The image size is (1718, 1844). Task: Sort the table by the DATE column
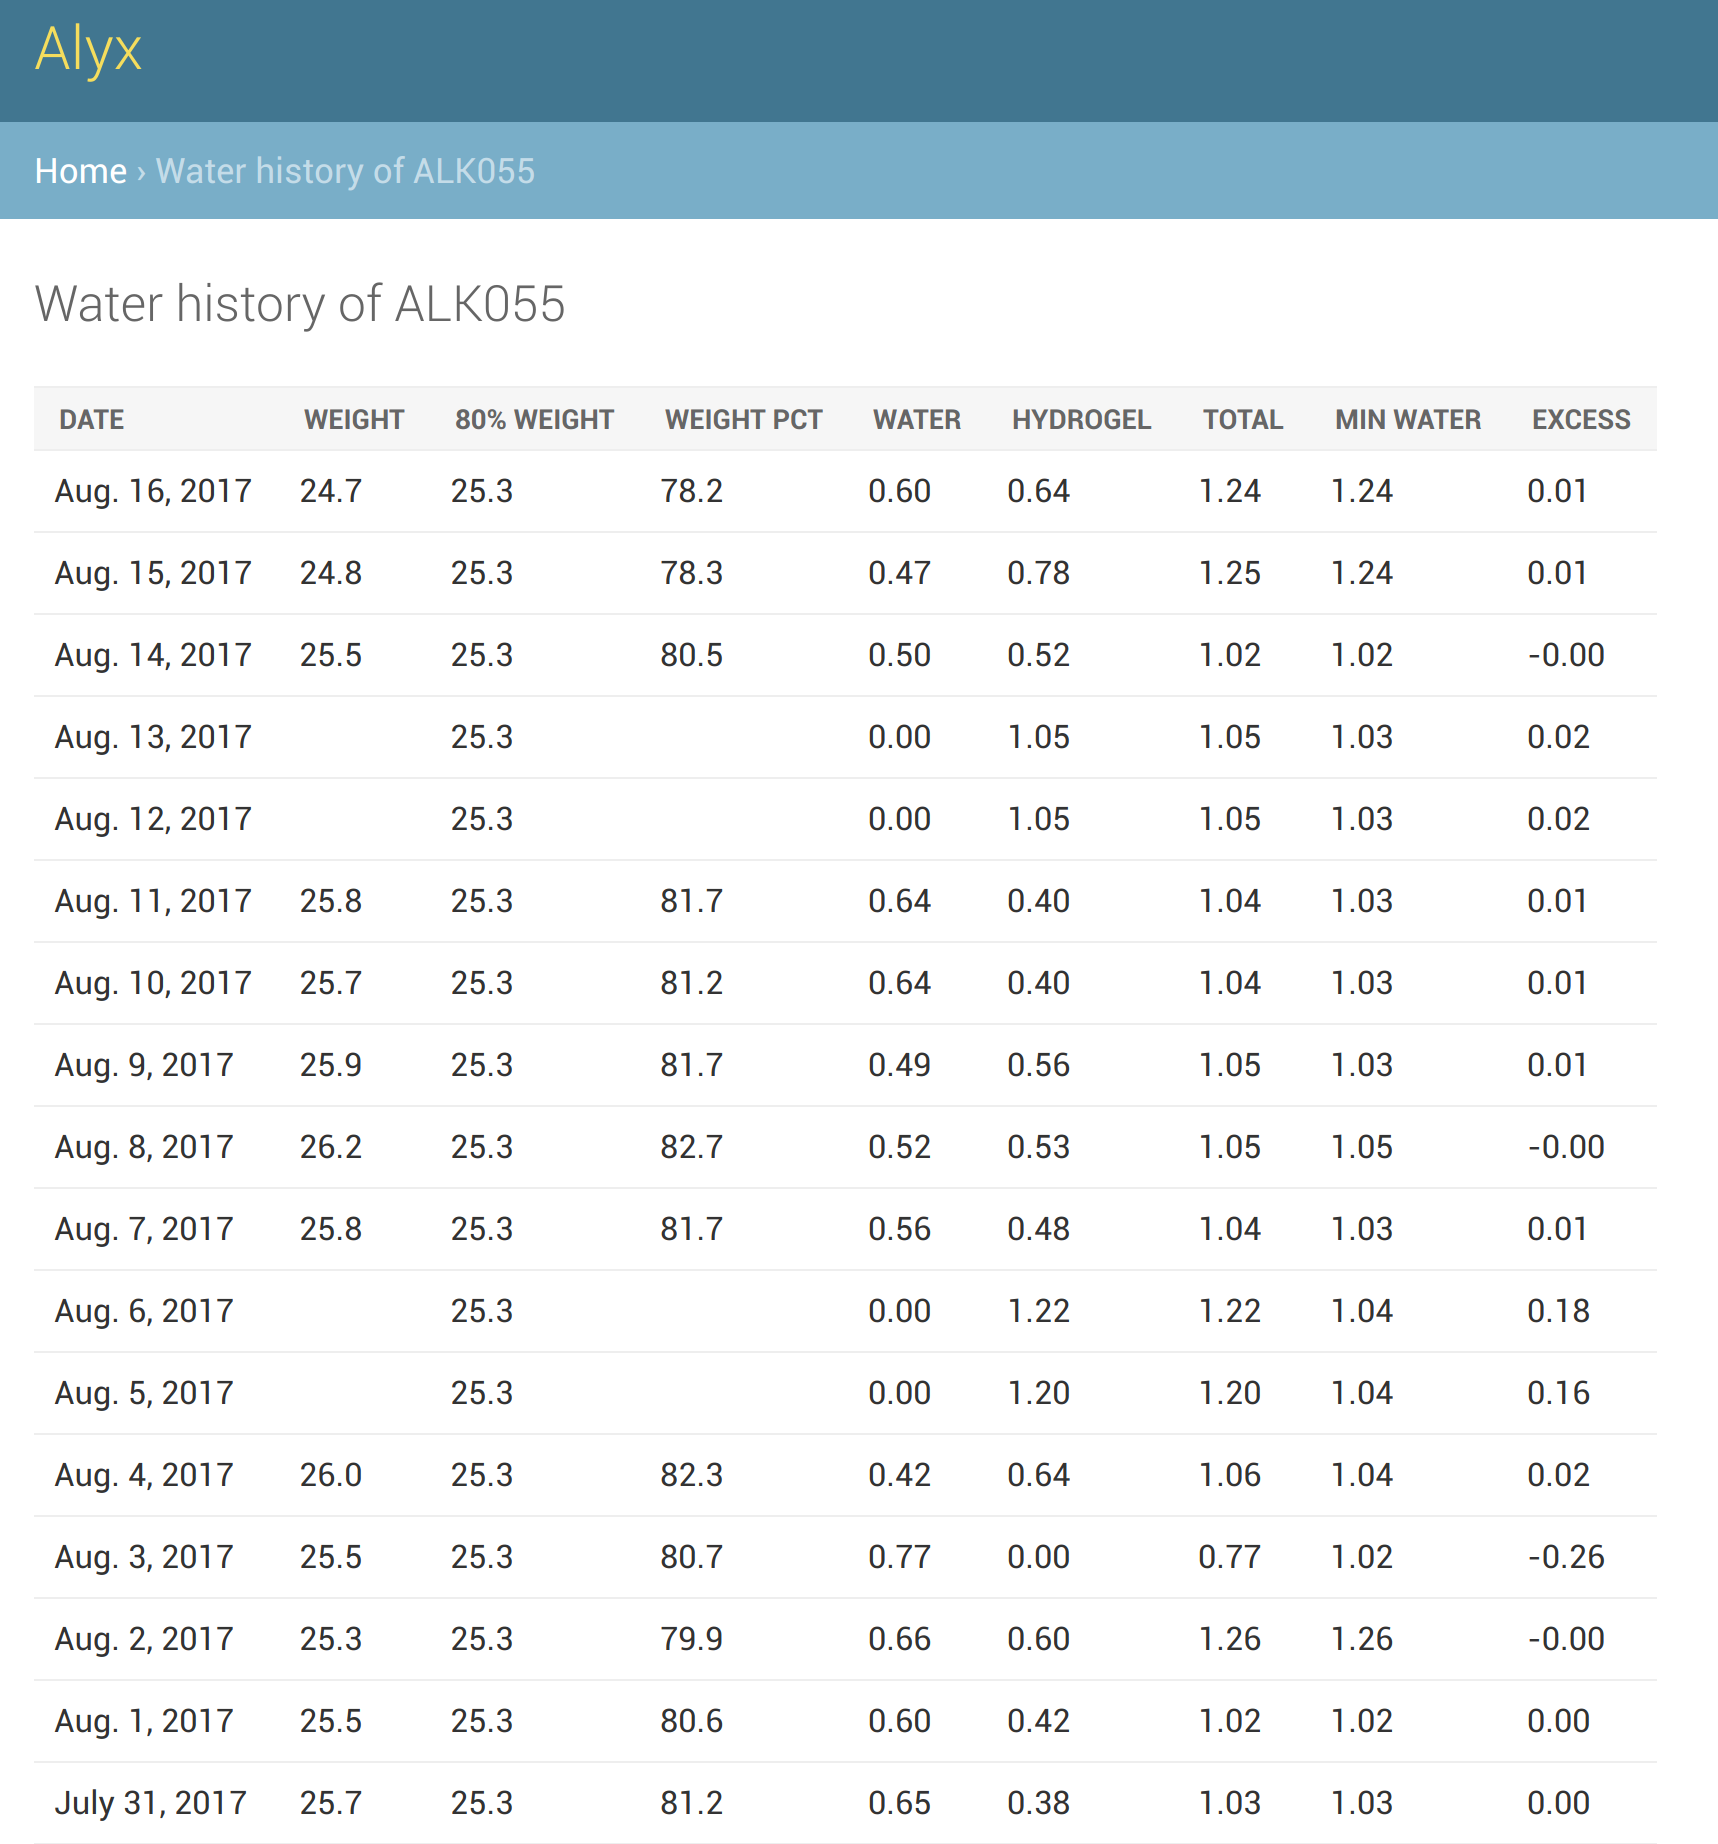pyautogui.click(x=91, y=419)
